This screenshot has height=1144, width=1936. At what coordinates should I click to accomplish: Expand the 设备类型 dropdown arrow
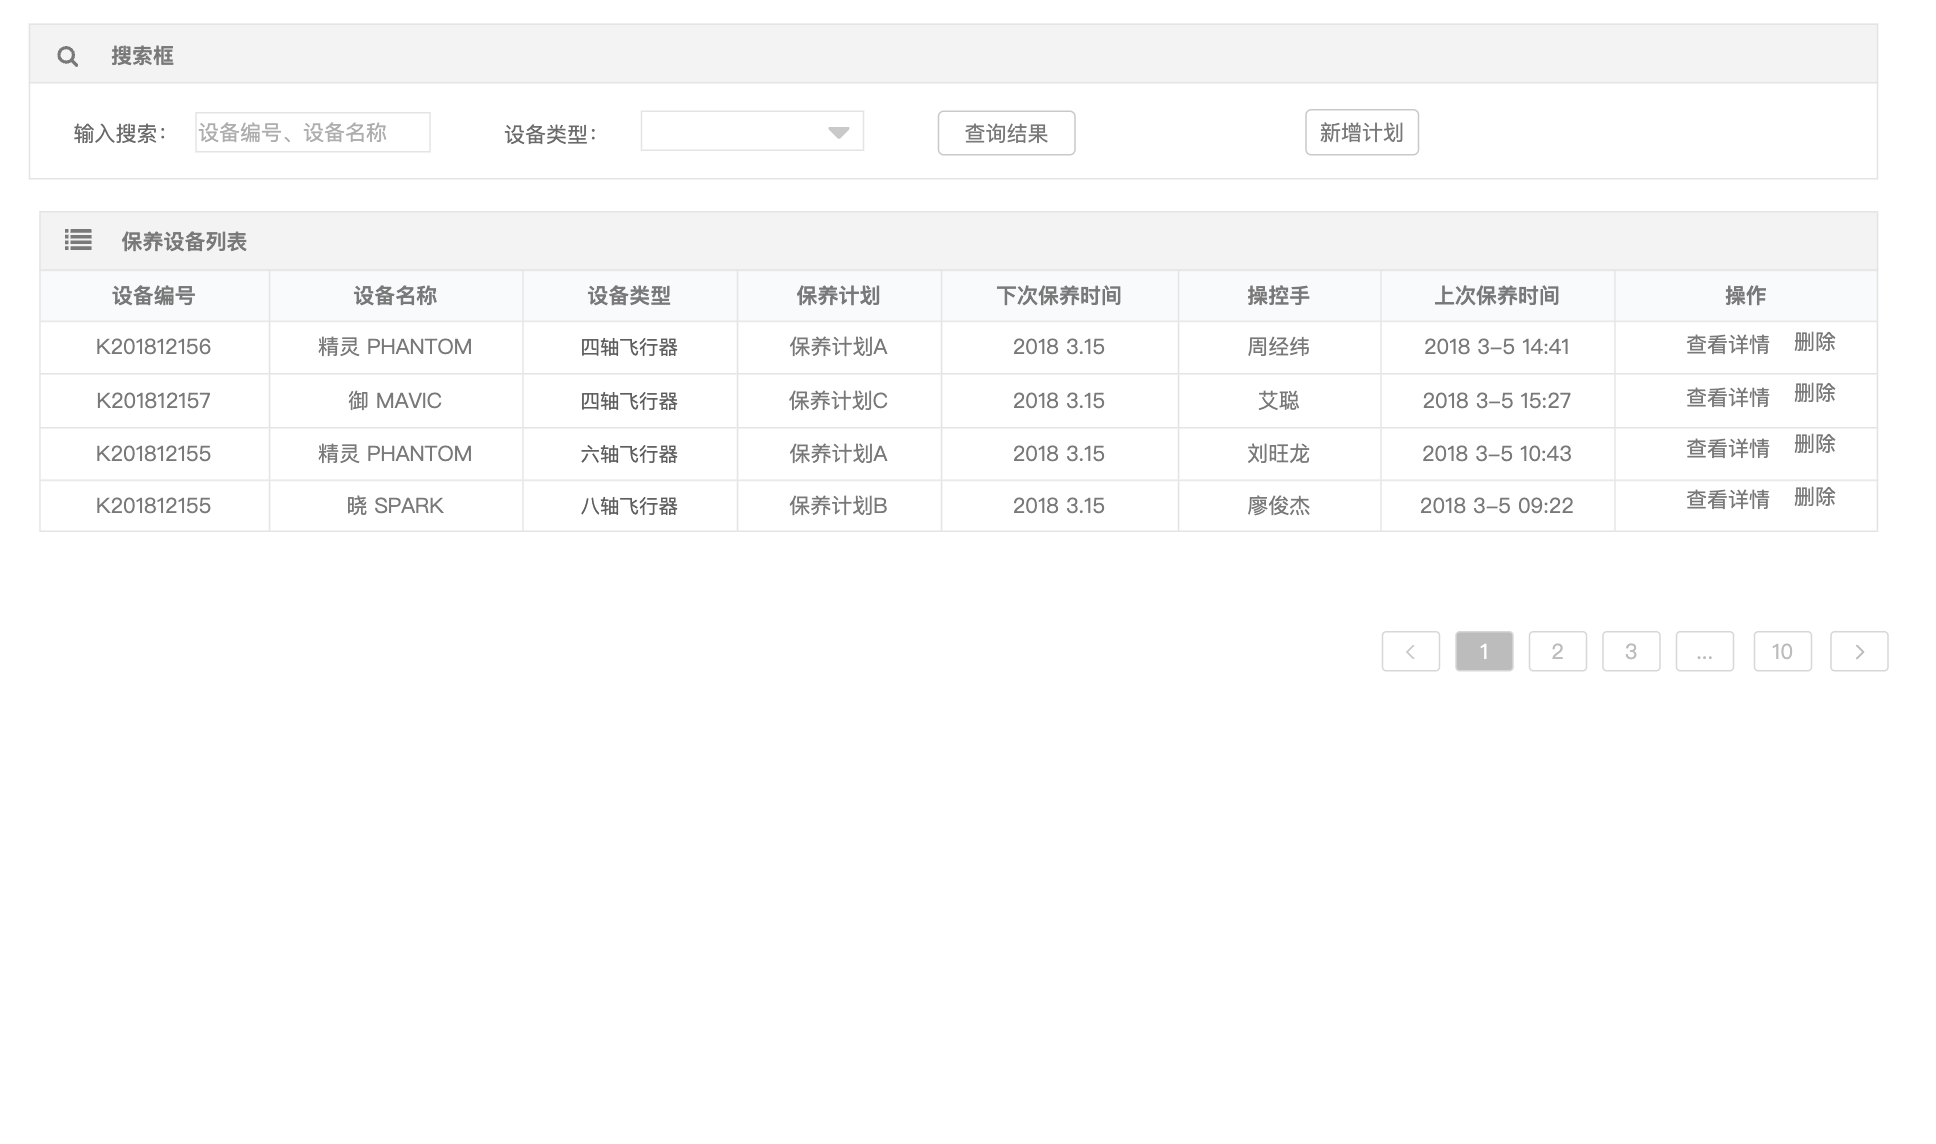(838, 132)
